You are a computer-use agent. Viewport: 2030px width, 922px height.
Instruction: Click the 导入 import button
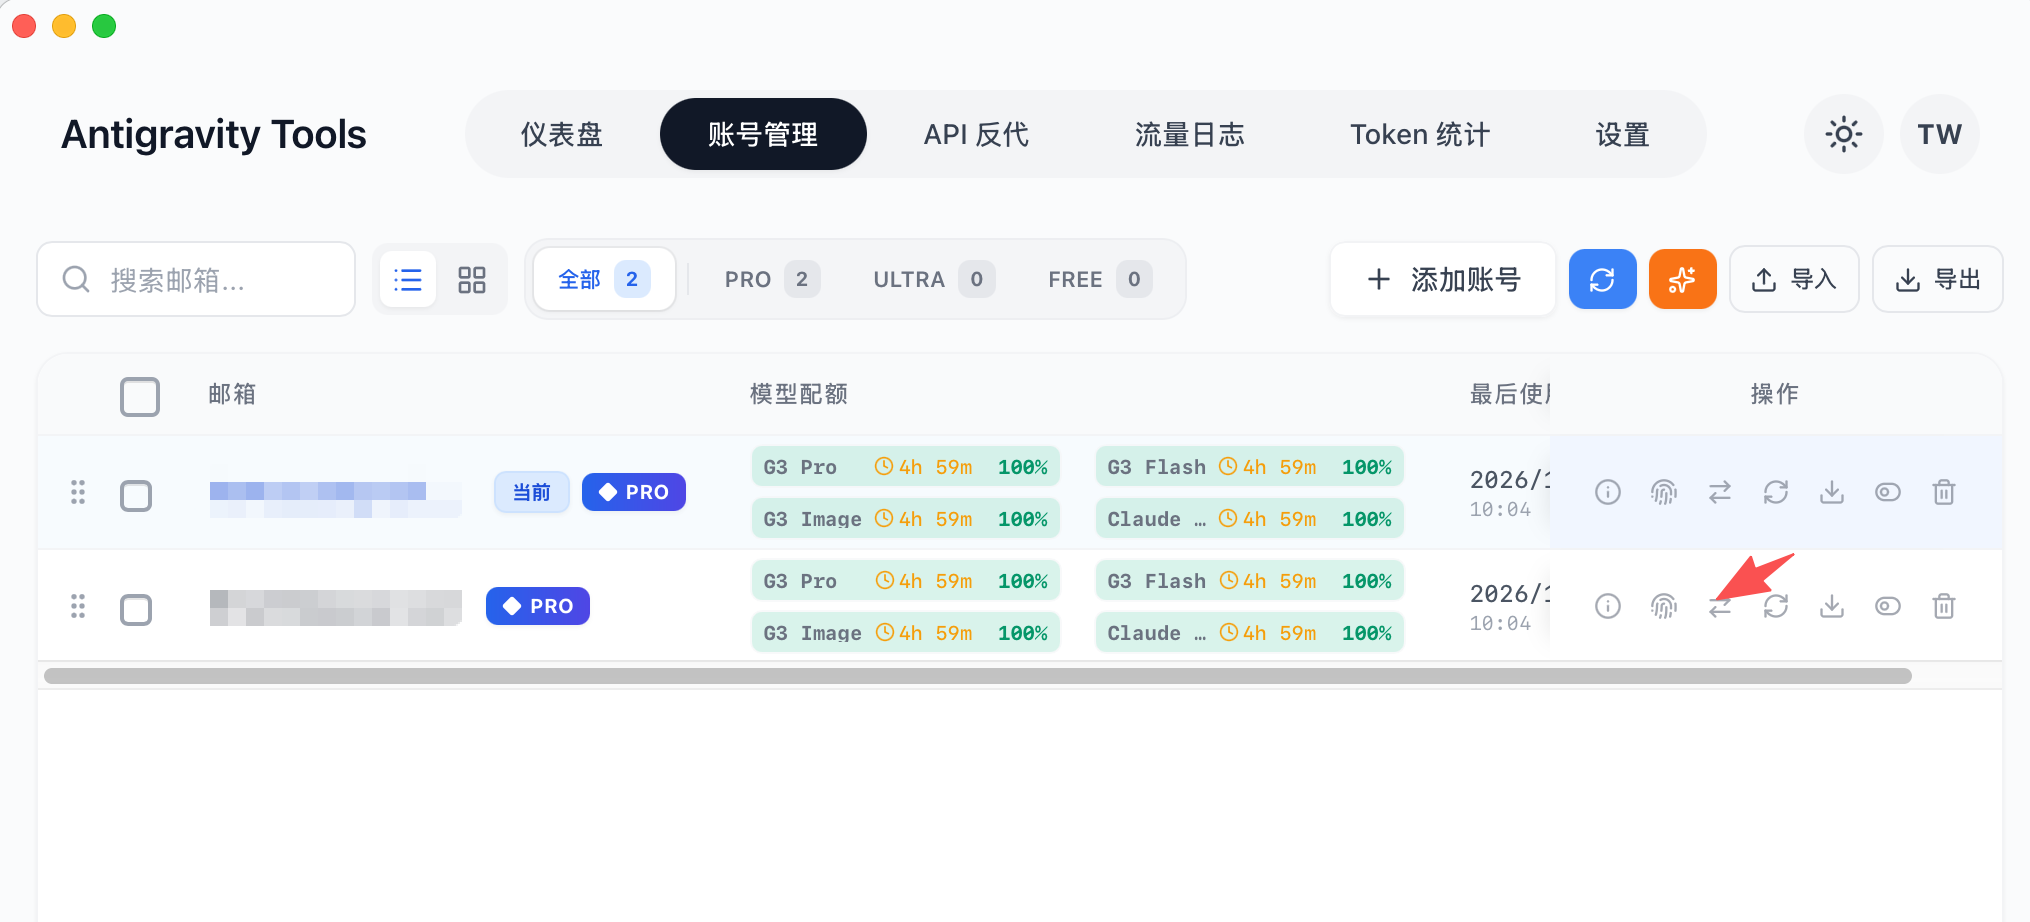pos(1794,279)
